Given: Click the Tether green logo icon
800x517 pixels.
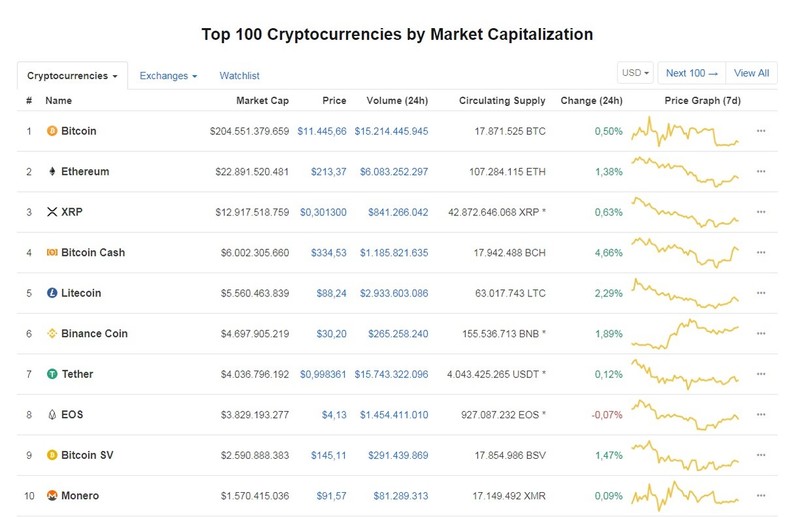Looking at the screenshot, I should 52,374.
